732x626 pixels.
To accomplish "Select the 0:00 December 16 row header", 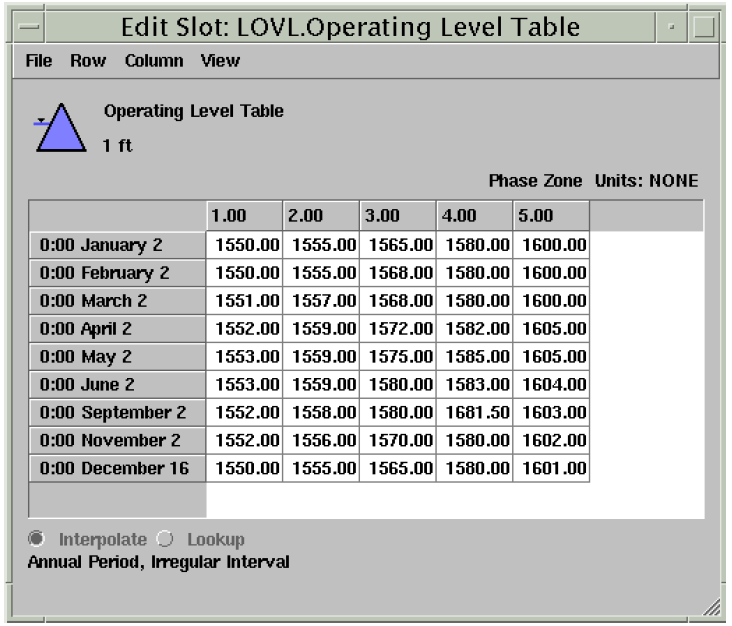I will tap(117, 468).
